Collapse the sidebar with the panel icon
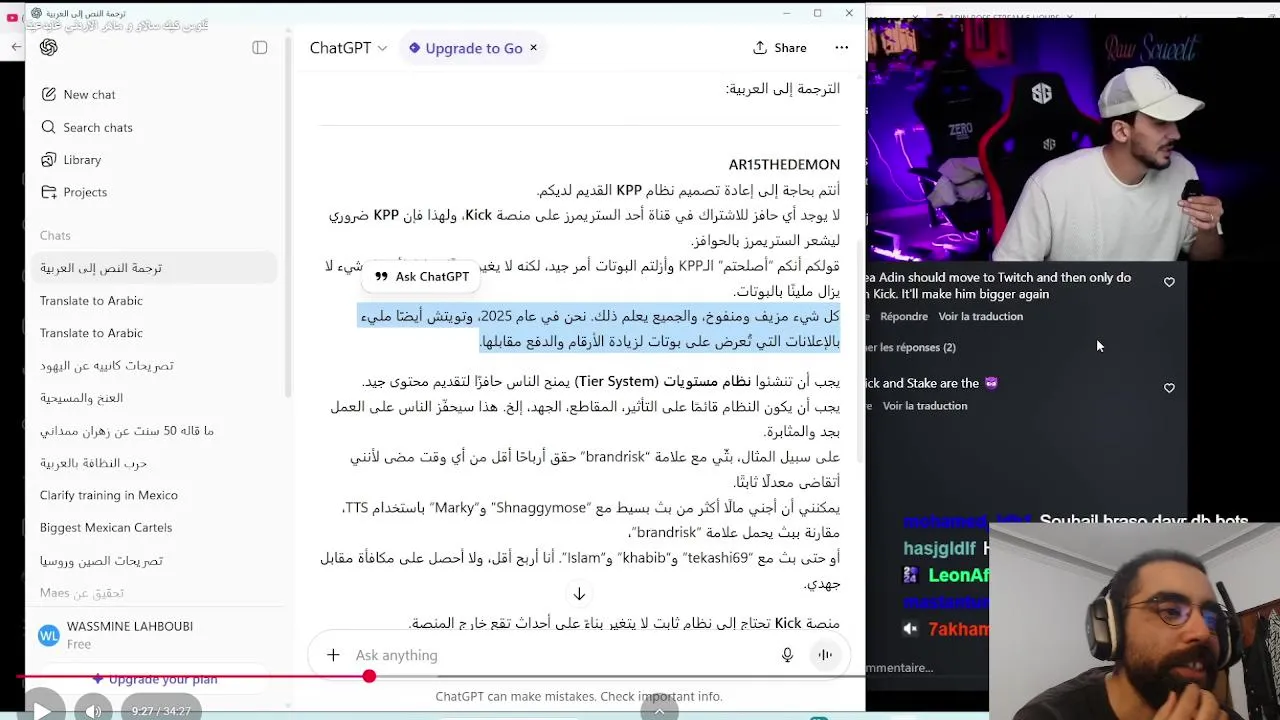 pyautogui.click(x=260, y=47)
